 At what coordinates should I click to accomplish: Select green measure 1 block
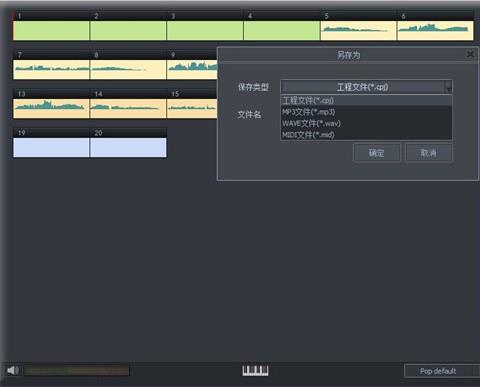[x=51, y=31]
